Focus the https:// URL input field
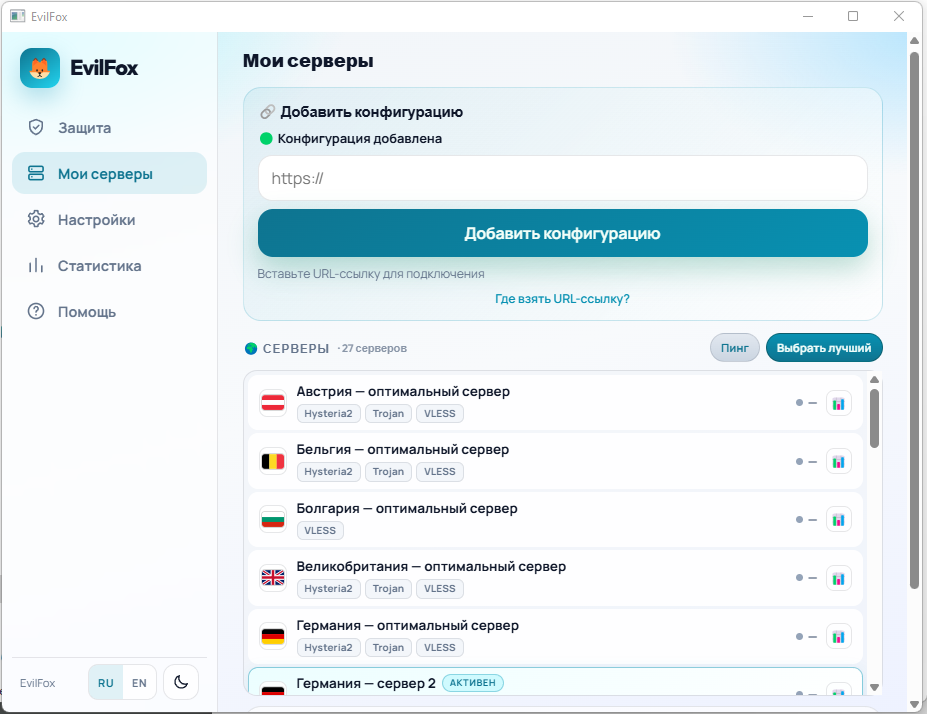The width and height of the screenshot is (927, 714). point(563,178)
